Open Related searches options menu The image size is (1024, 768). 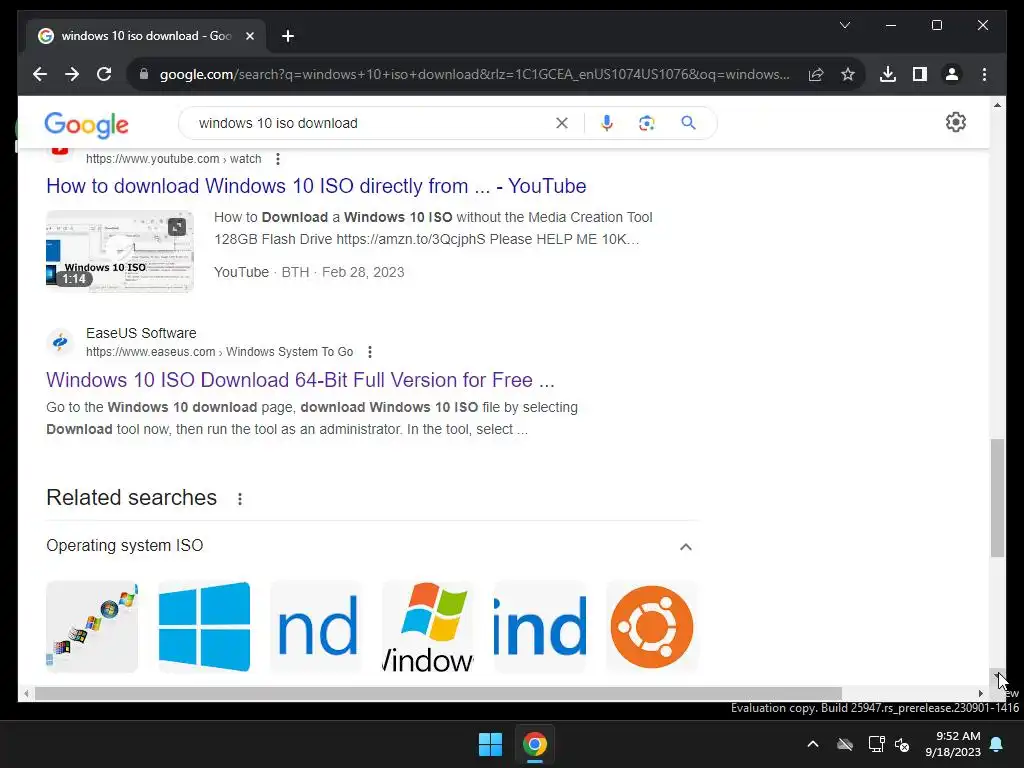240,499
